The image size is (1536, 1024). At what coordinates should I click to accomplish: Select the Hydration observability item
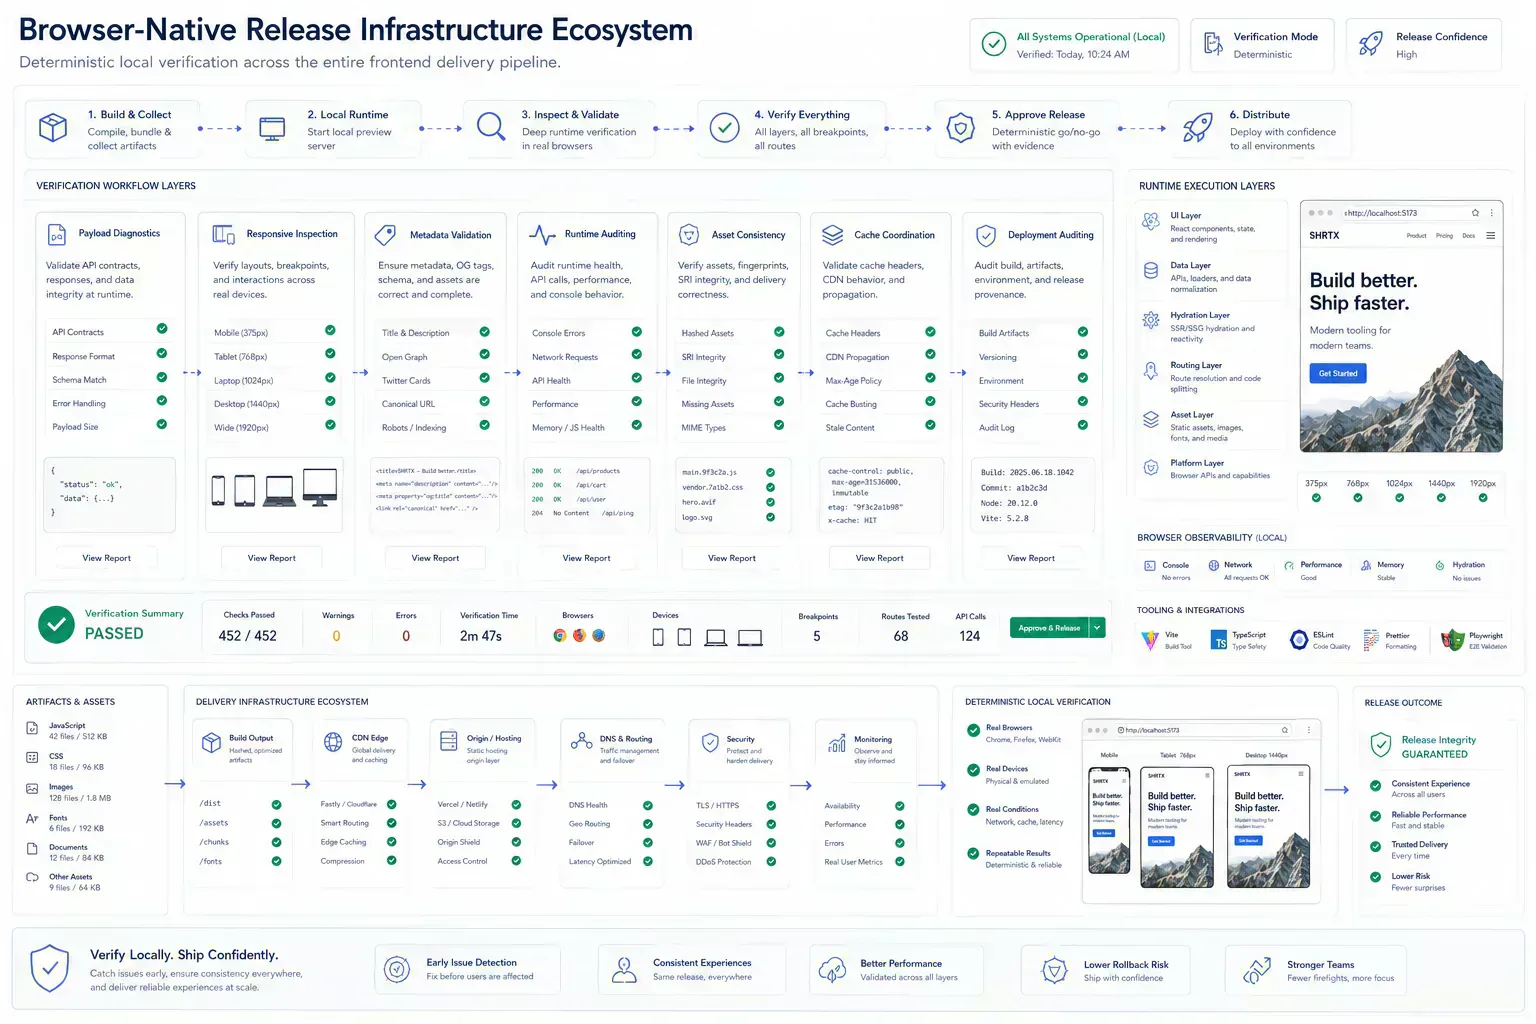(x=1461, y=571)
